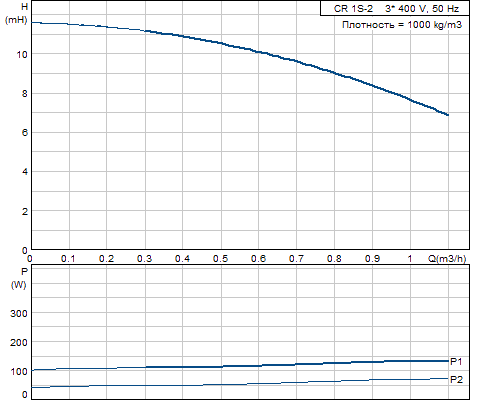Click the 2 tick on the head axis

pos(25,211)
